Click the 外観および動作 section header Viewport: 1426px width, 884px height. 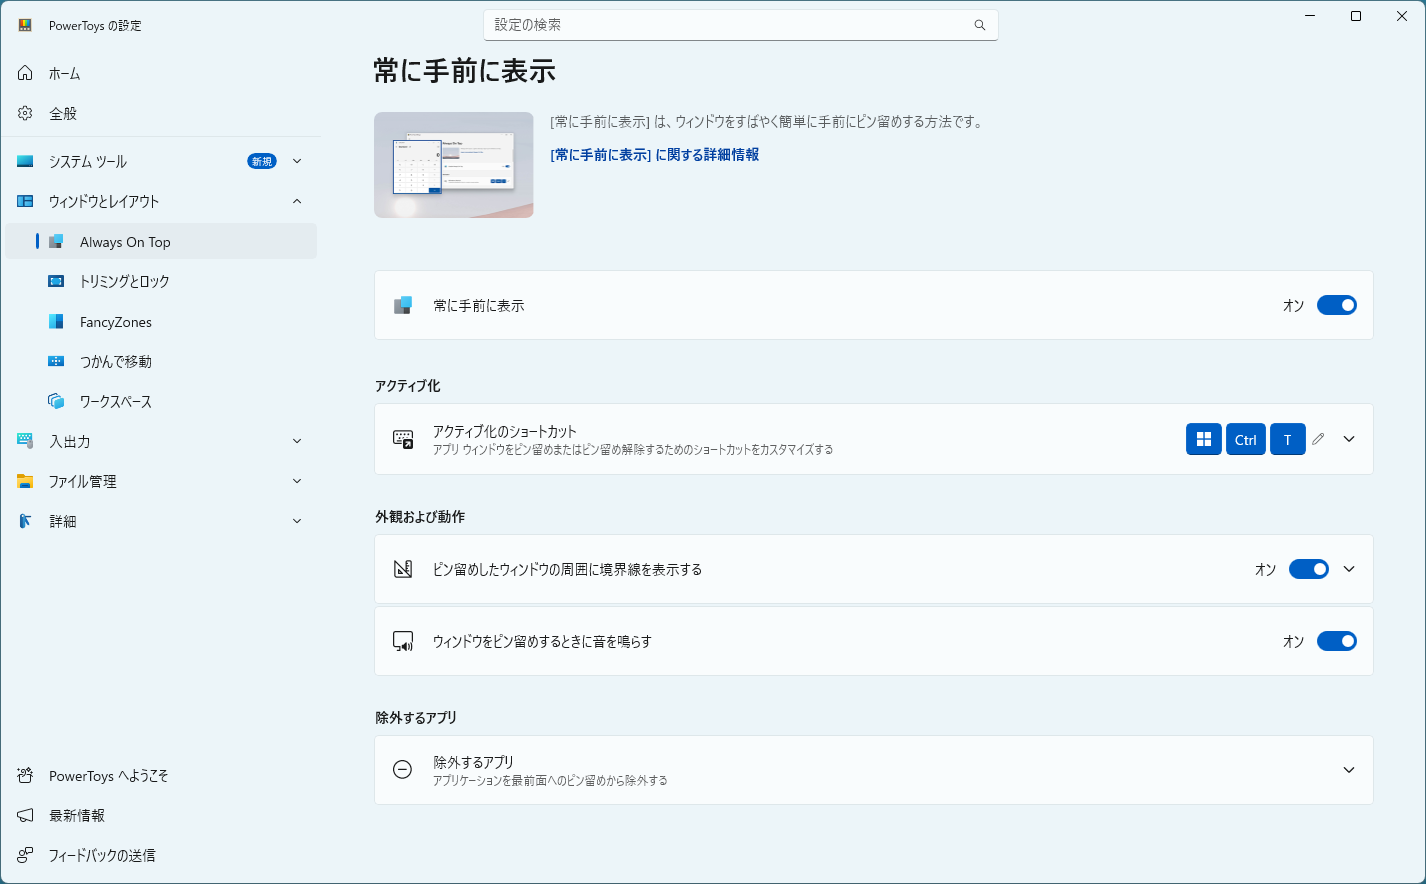(420, 517)
